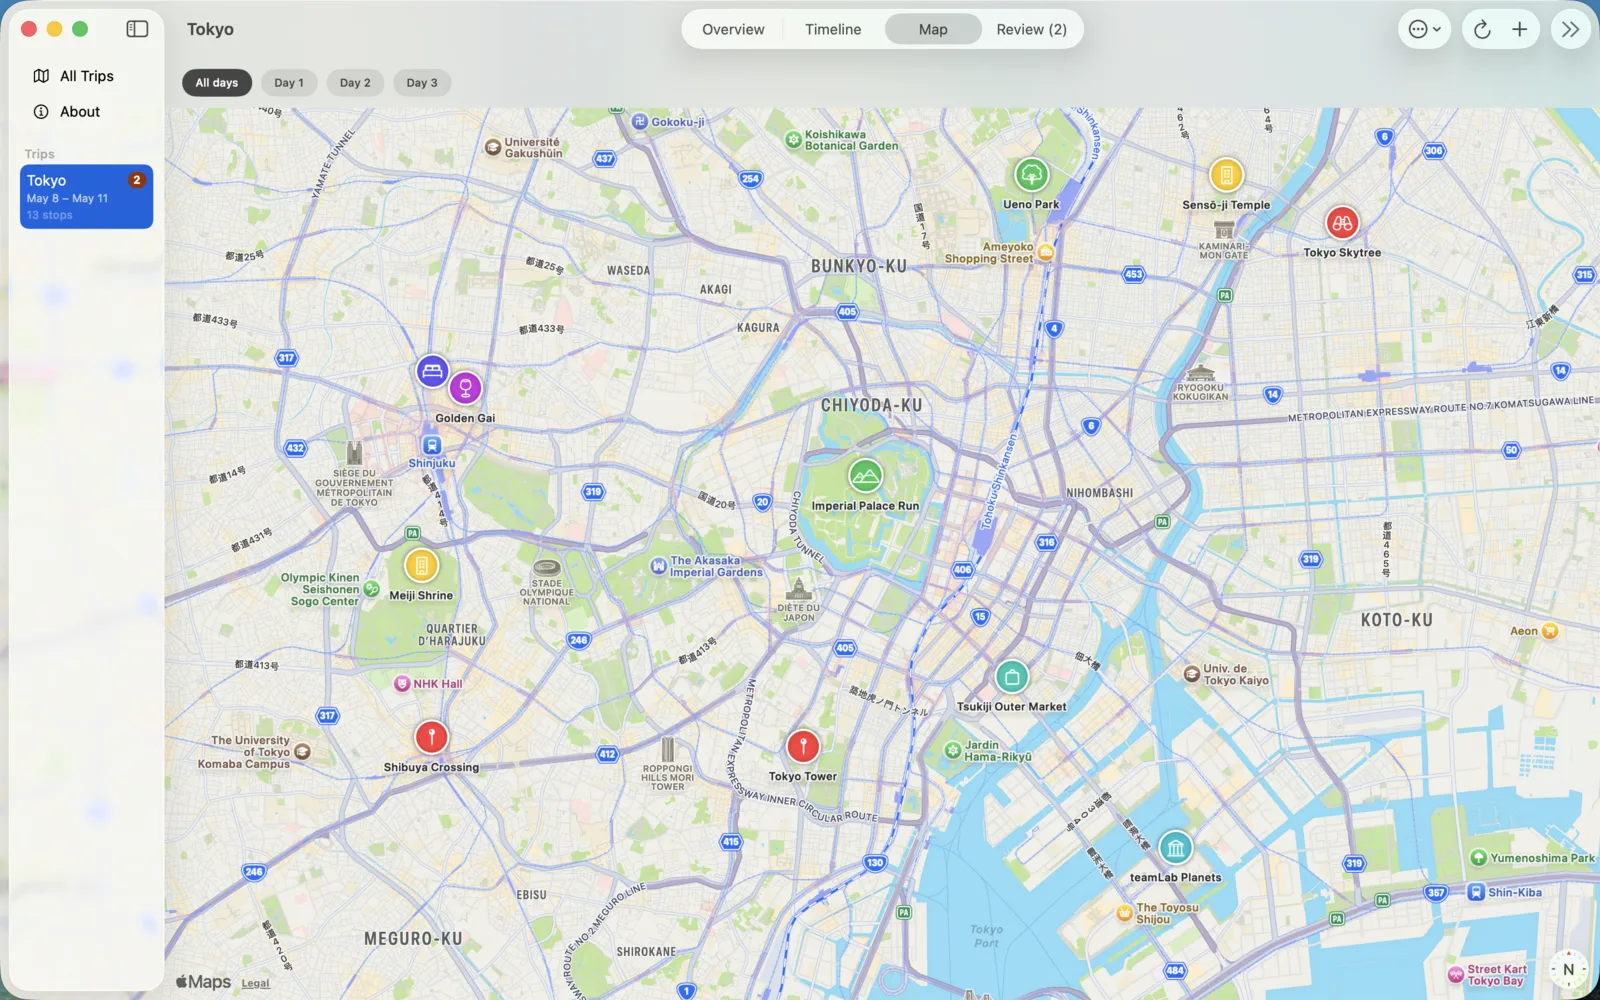Click the Université Gakushūin icon

click(x=492, y=147)
